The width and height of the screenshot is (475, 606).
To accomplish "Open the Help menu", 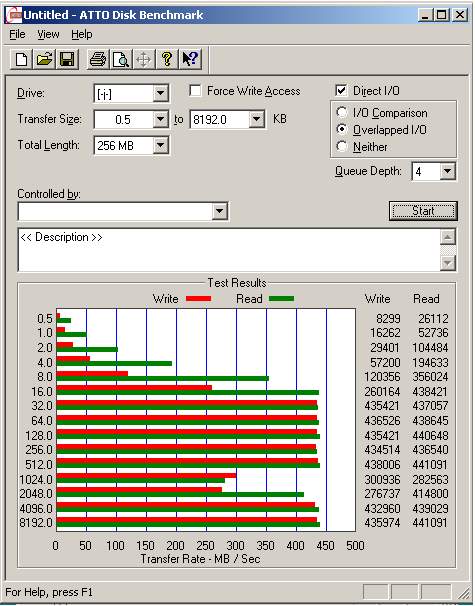I will coord(82,34).
